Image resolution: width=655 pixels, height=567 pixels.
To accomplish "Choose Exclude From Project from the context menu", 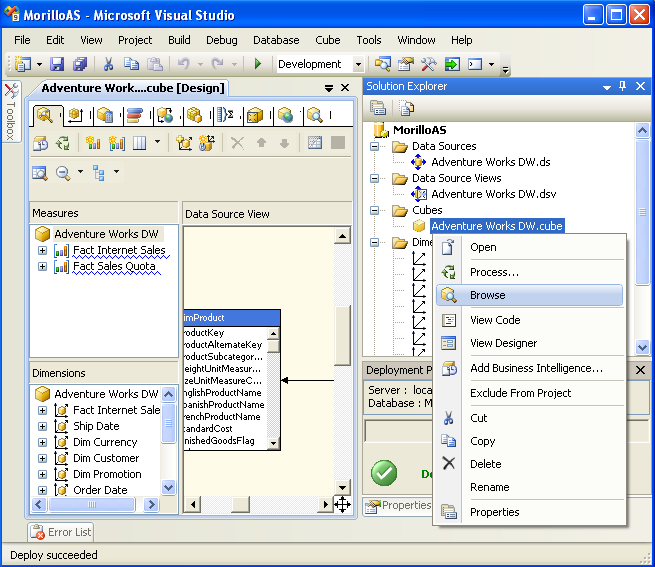I will tap(529, 393).
